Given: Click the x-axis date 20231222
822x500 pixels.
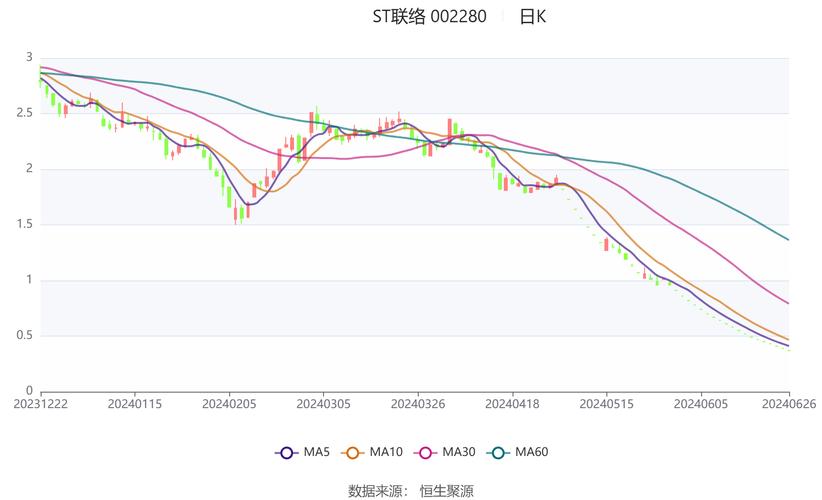Looking at the screenshot, I should coord(40,404).
